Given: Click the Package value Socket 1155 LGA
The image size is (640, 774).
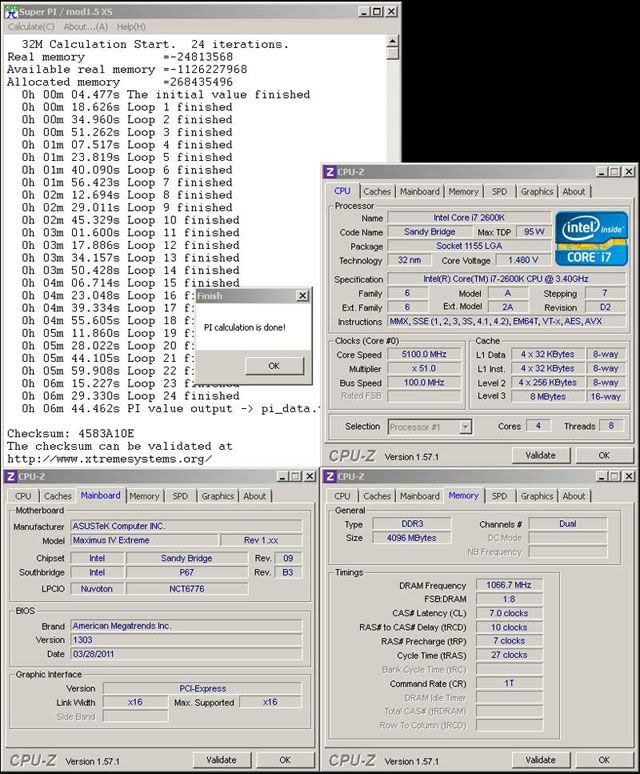Looking at the screenshot, I should [x=469, y=245].
